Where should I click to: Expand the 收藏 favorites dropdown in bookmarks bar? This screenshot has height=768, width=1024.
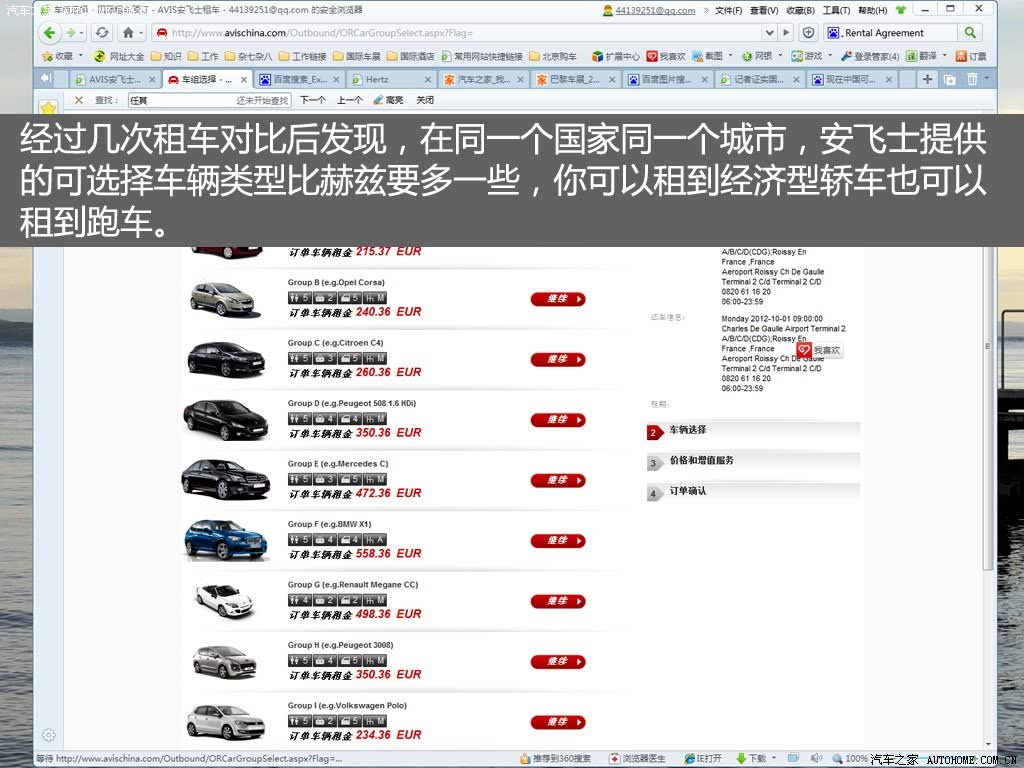coord(80,56)
